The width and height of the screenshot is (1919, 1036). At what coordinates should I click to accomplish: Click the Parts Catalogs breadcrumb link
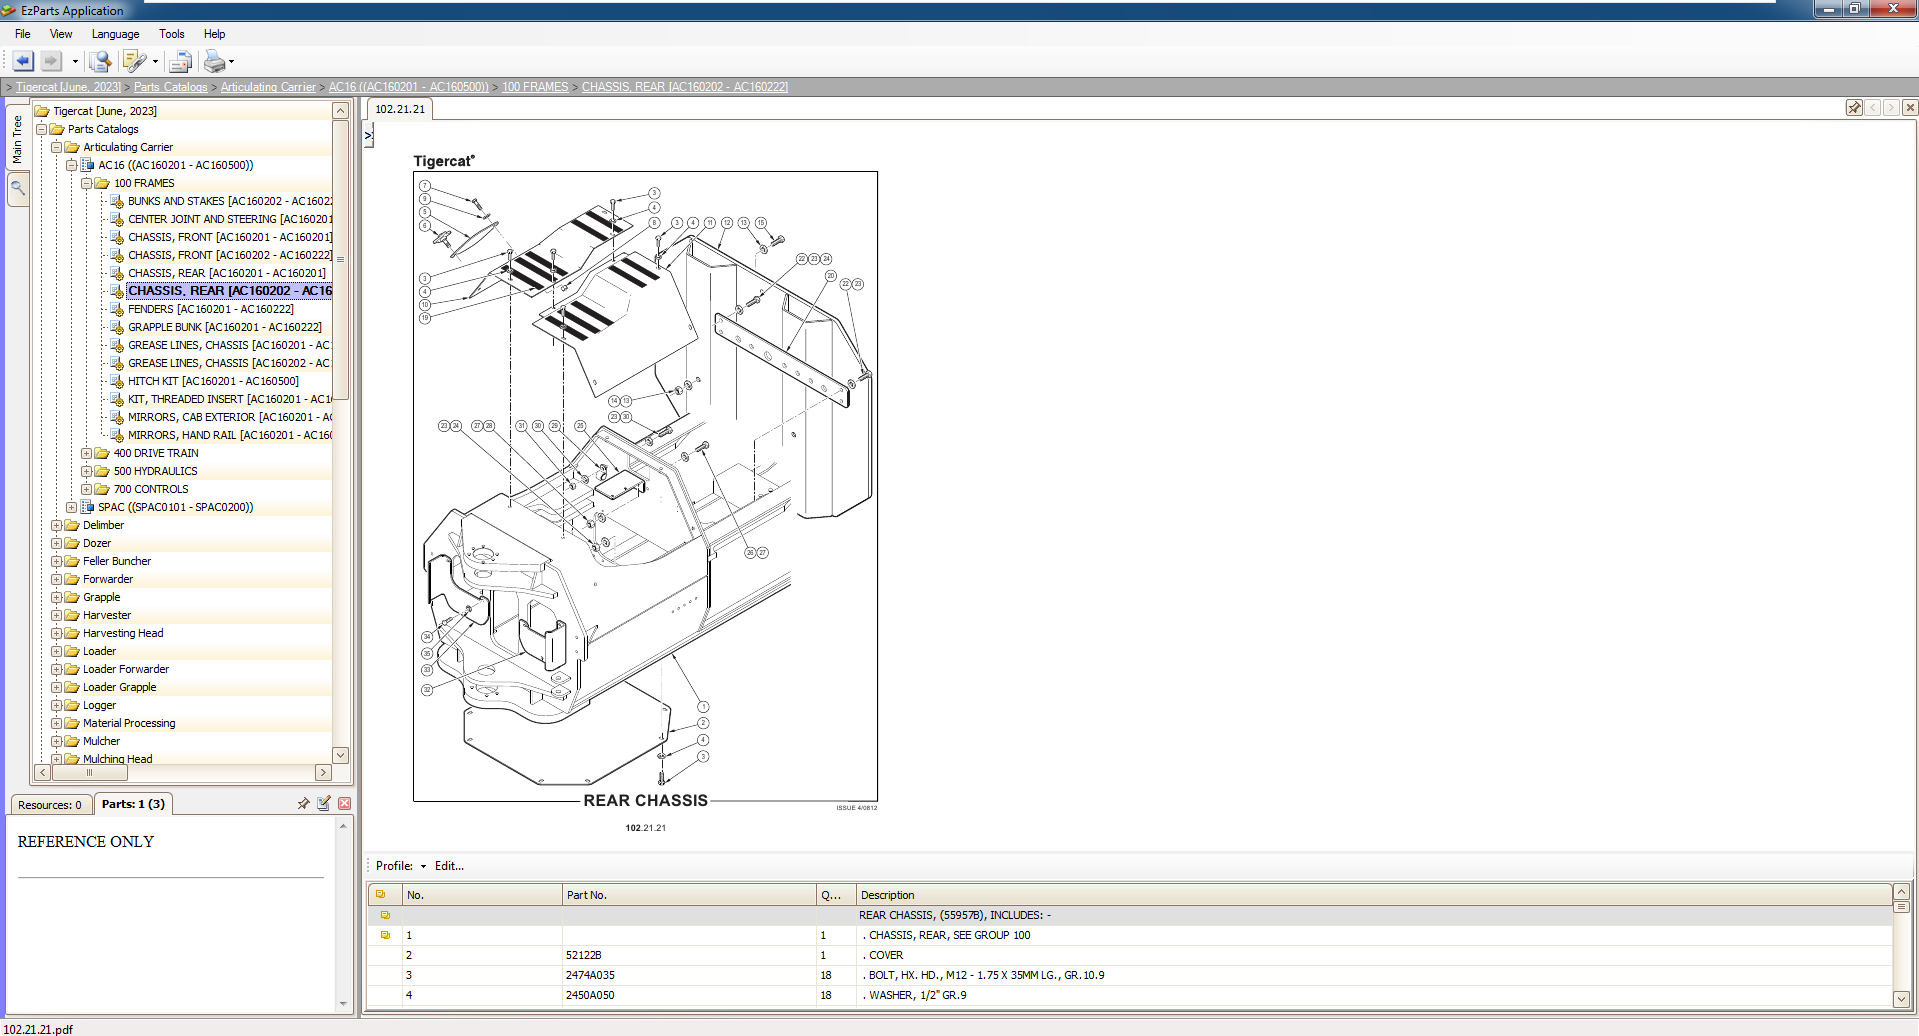[171, 87]
